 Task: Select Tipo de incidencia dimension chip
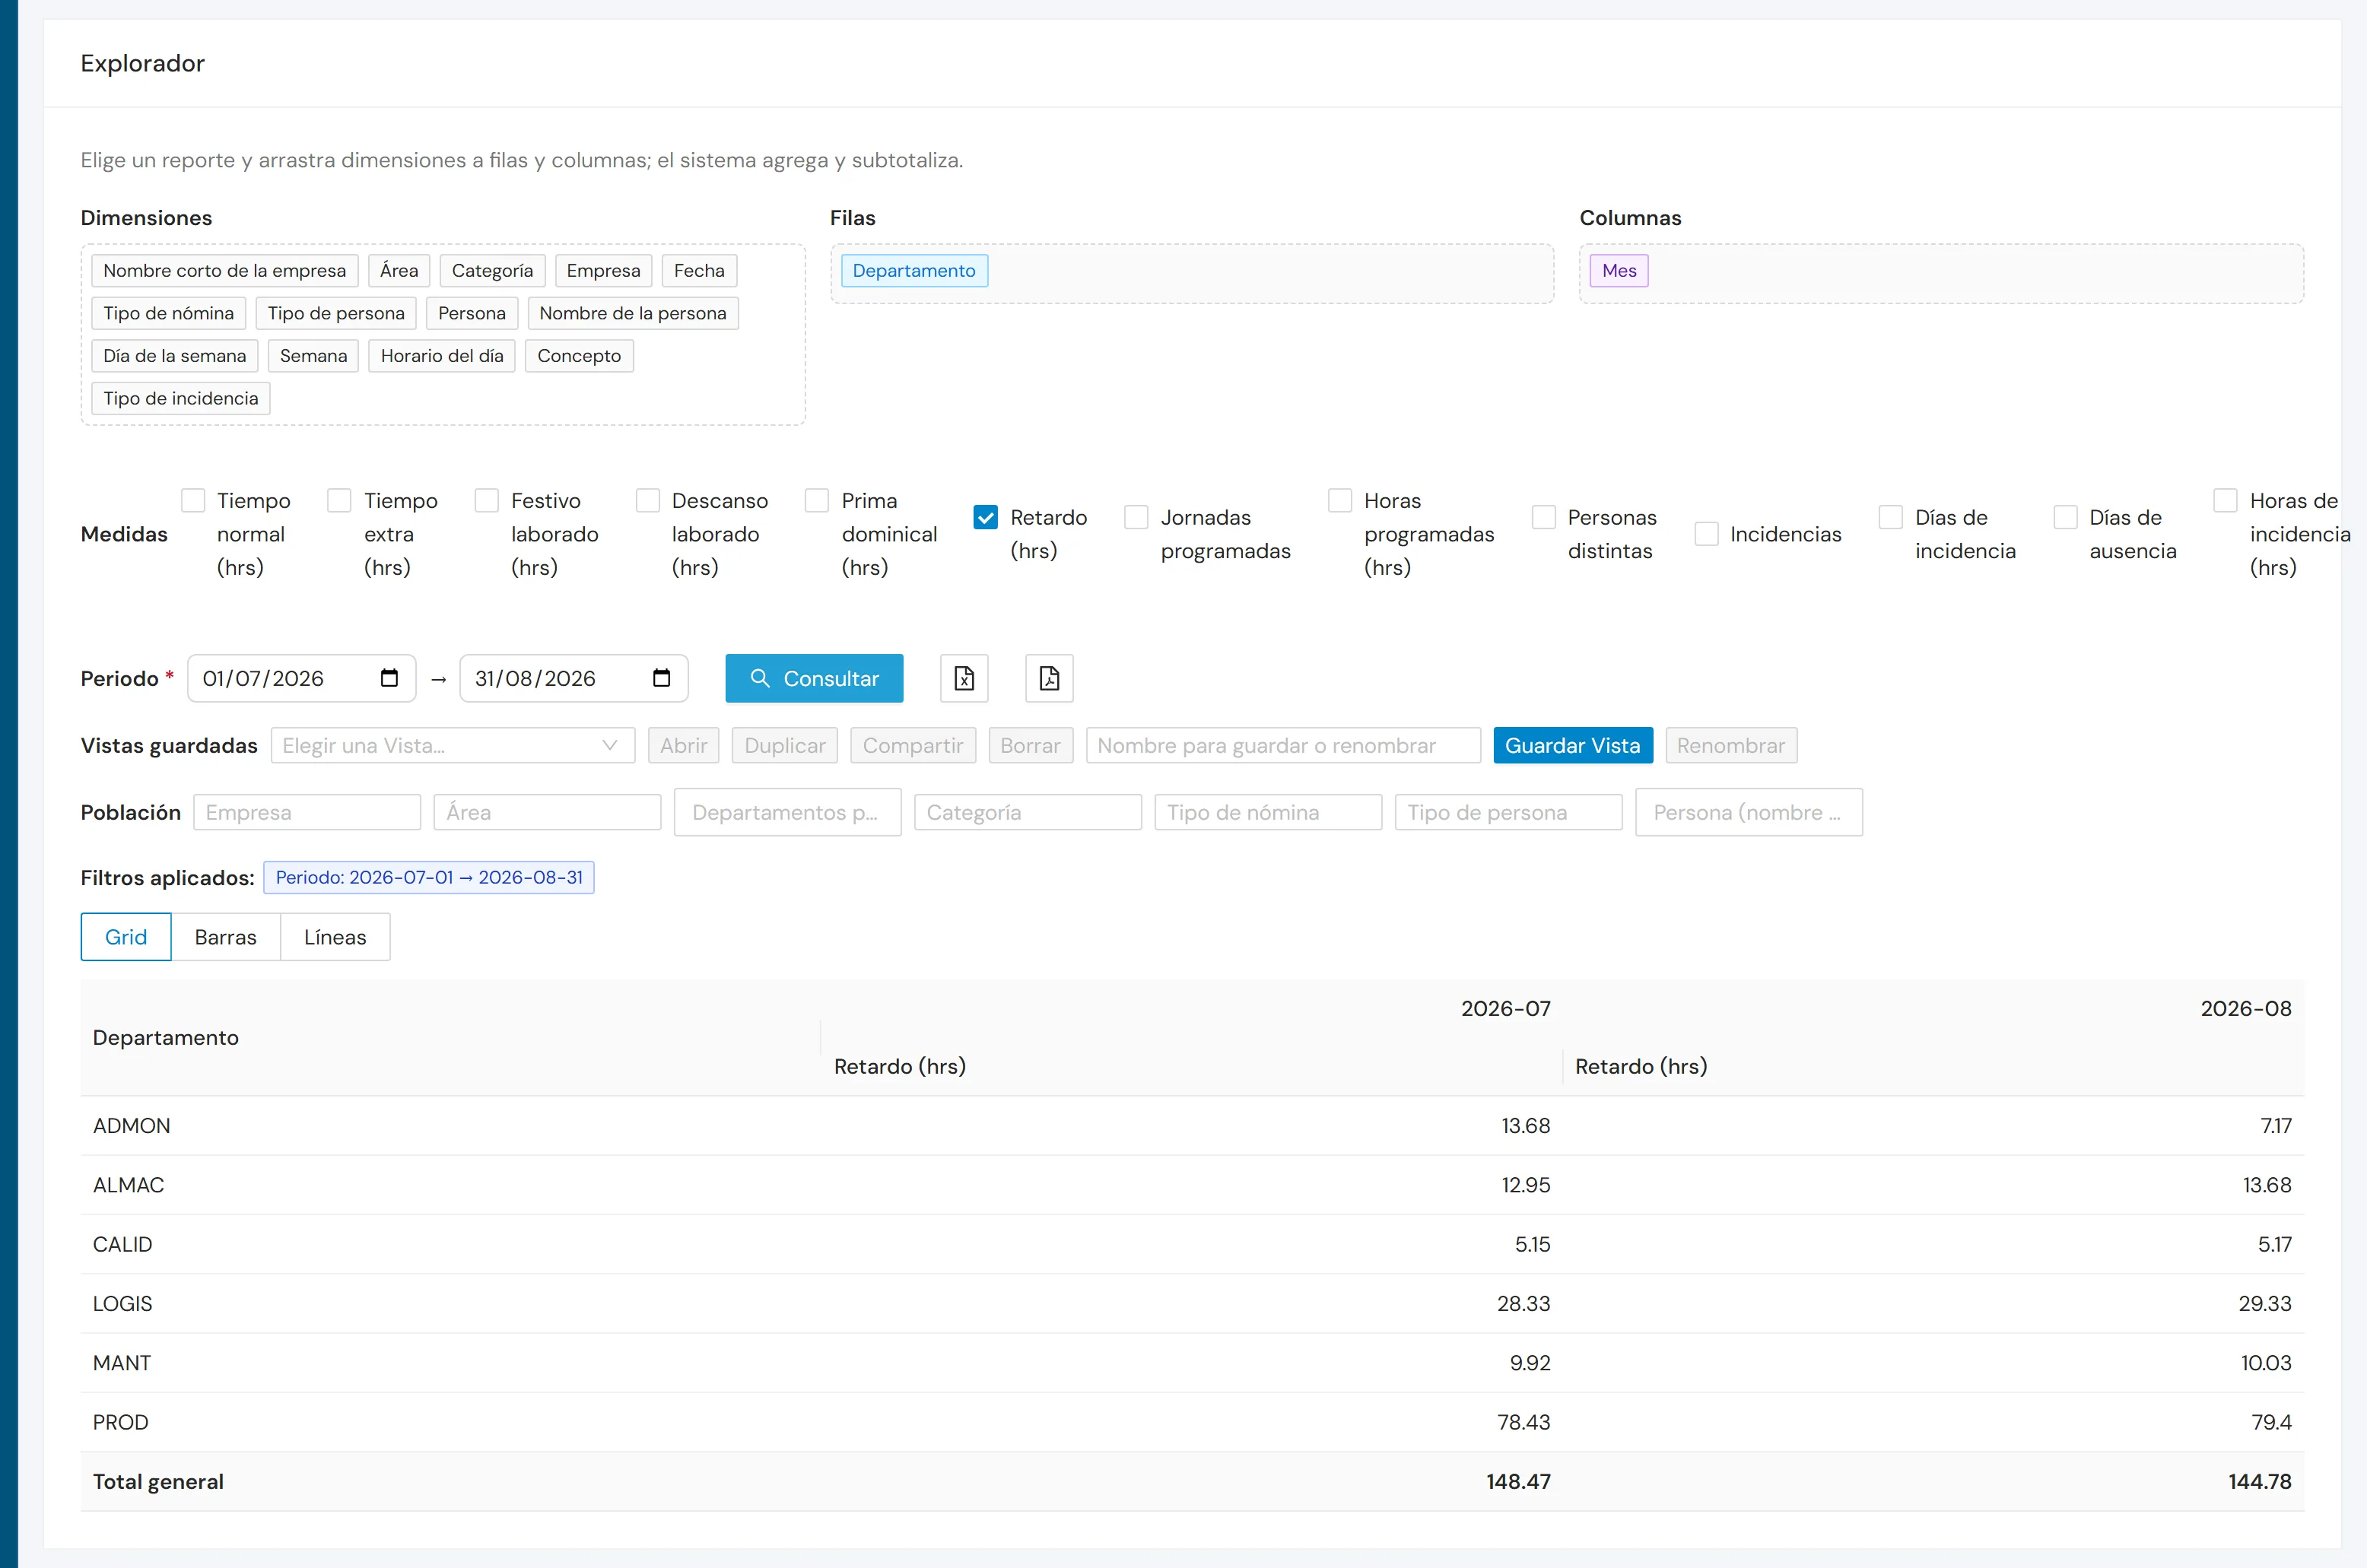click(x=181, y=398)
